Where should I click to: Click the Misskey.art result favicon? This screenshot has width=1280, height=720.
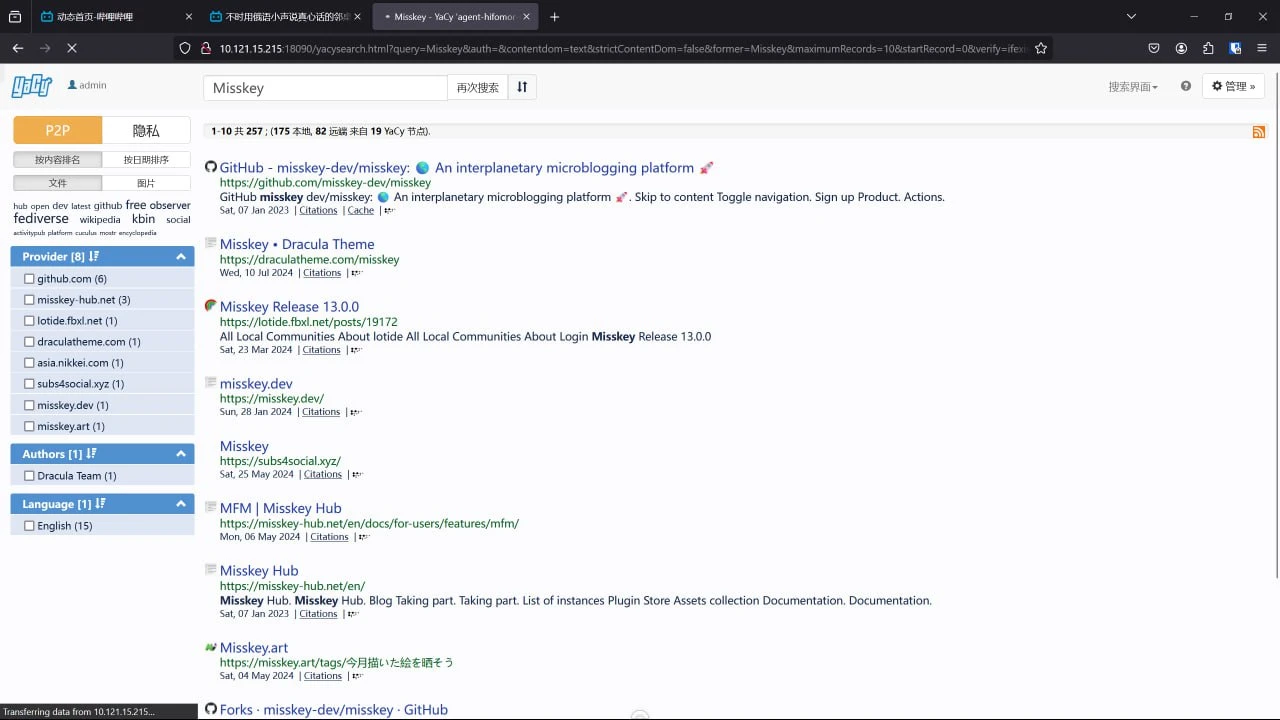coord(211,647)
